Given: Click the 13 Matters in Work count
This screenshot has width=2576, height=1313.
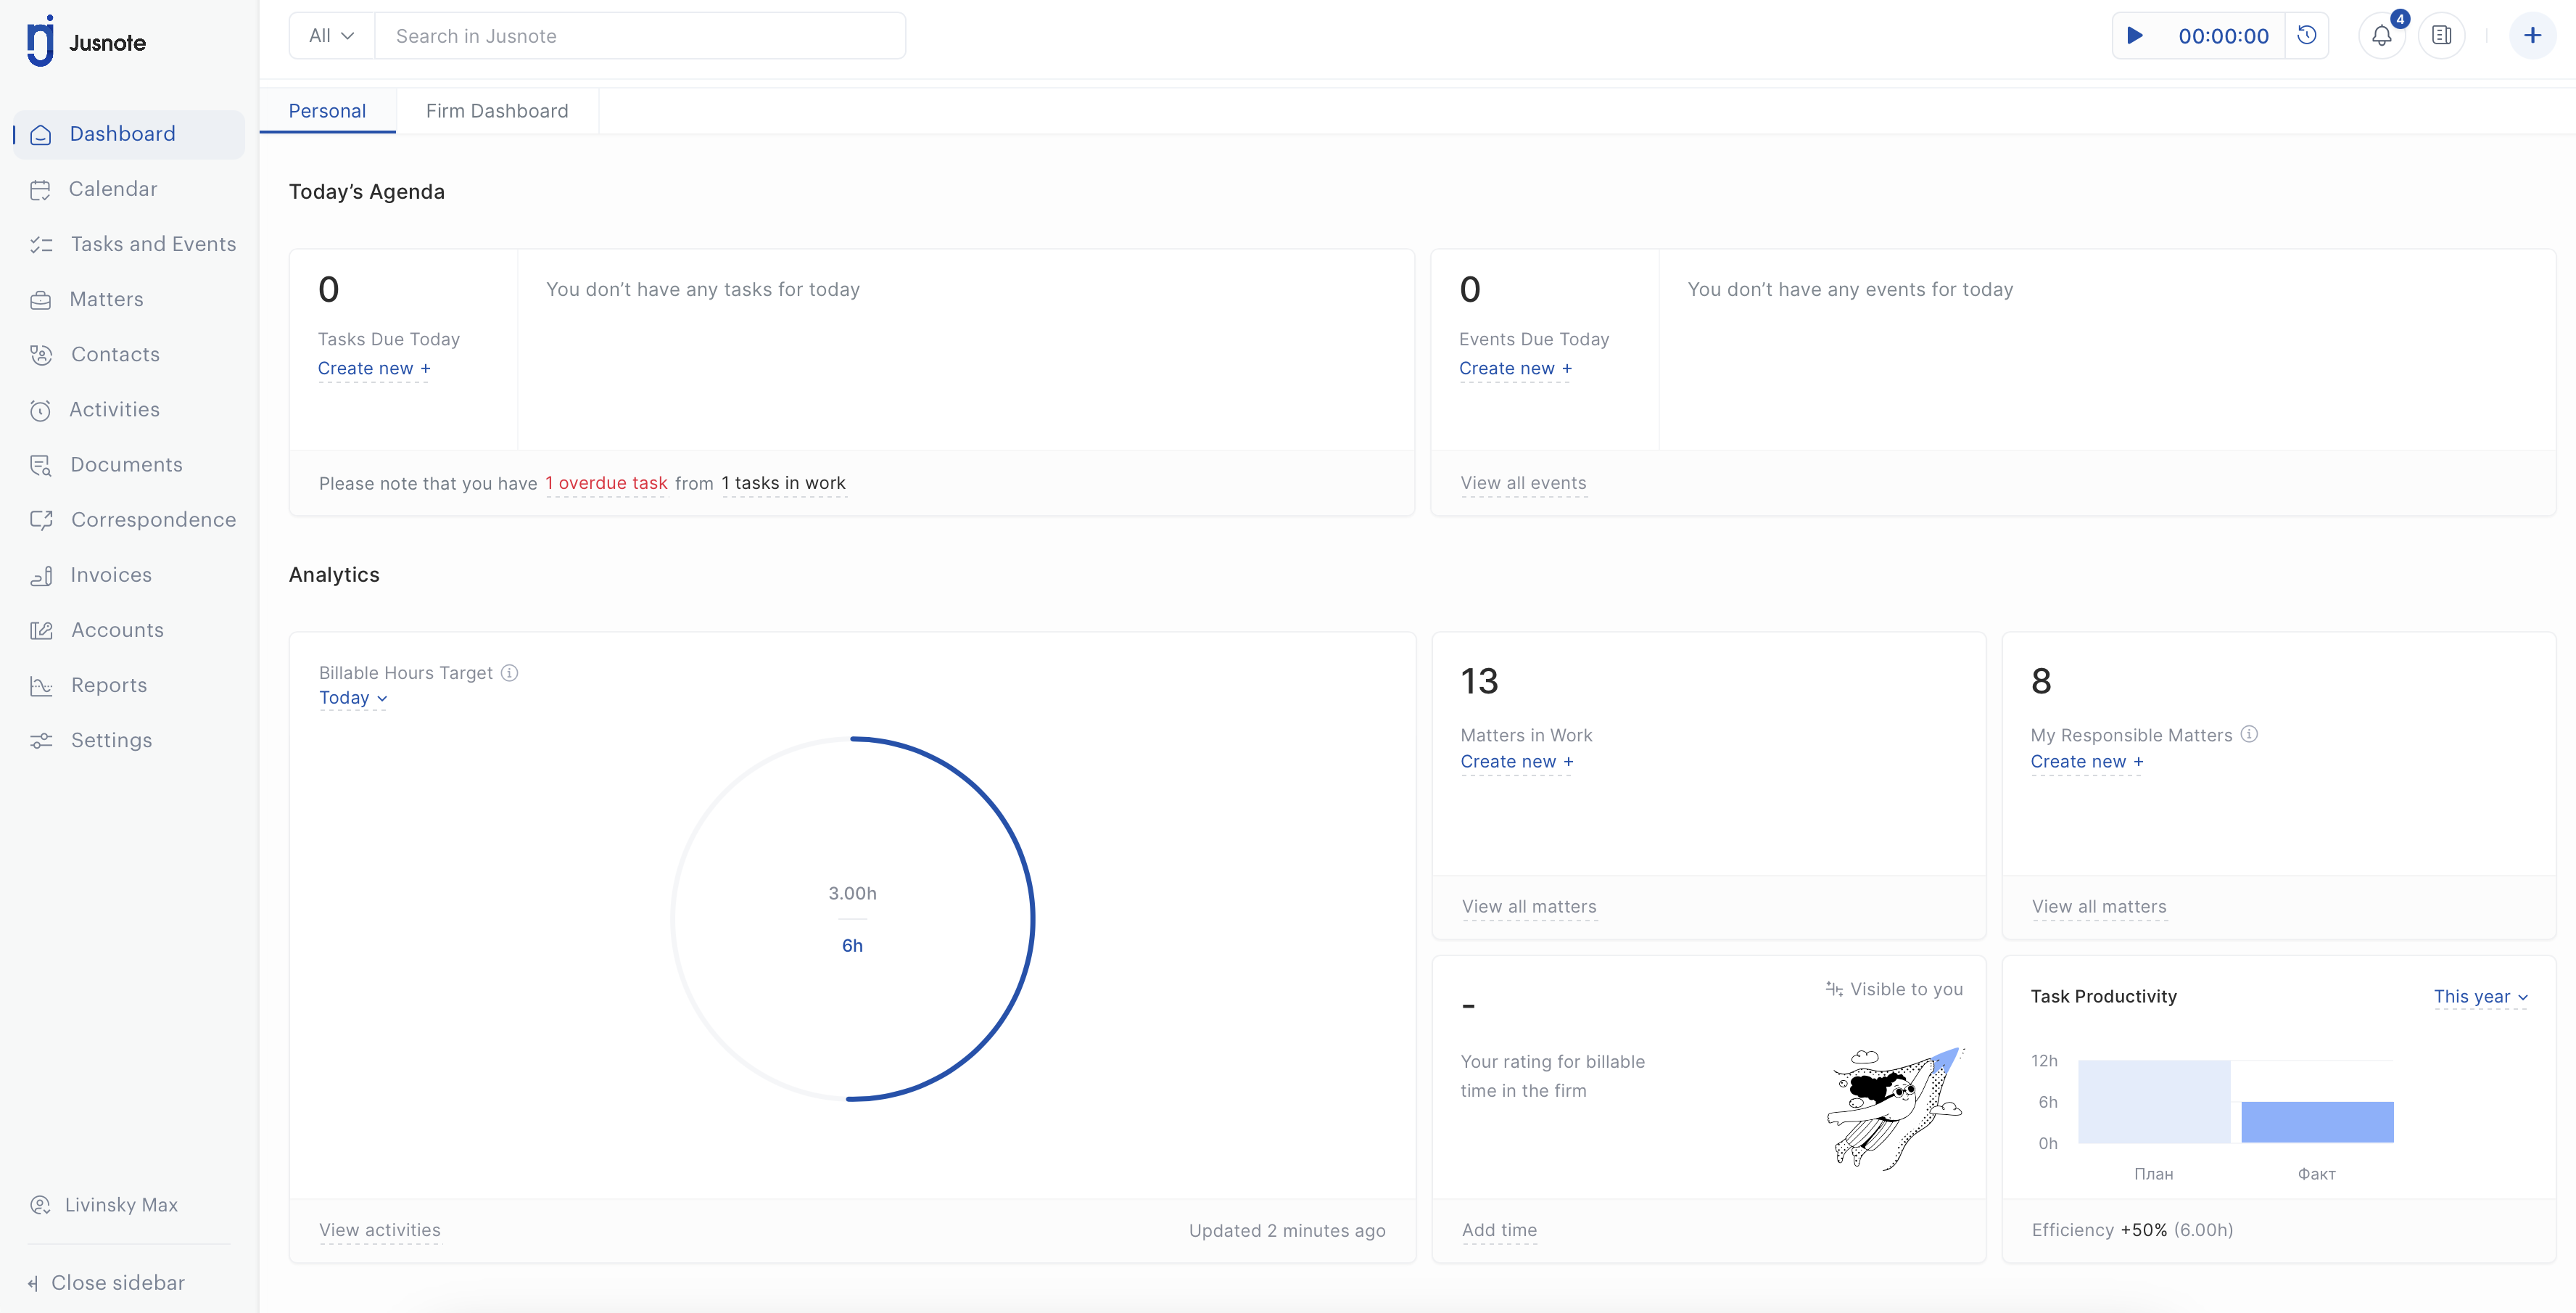Looking at the screenshot, I should (x=1479, y=681).
